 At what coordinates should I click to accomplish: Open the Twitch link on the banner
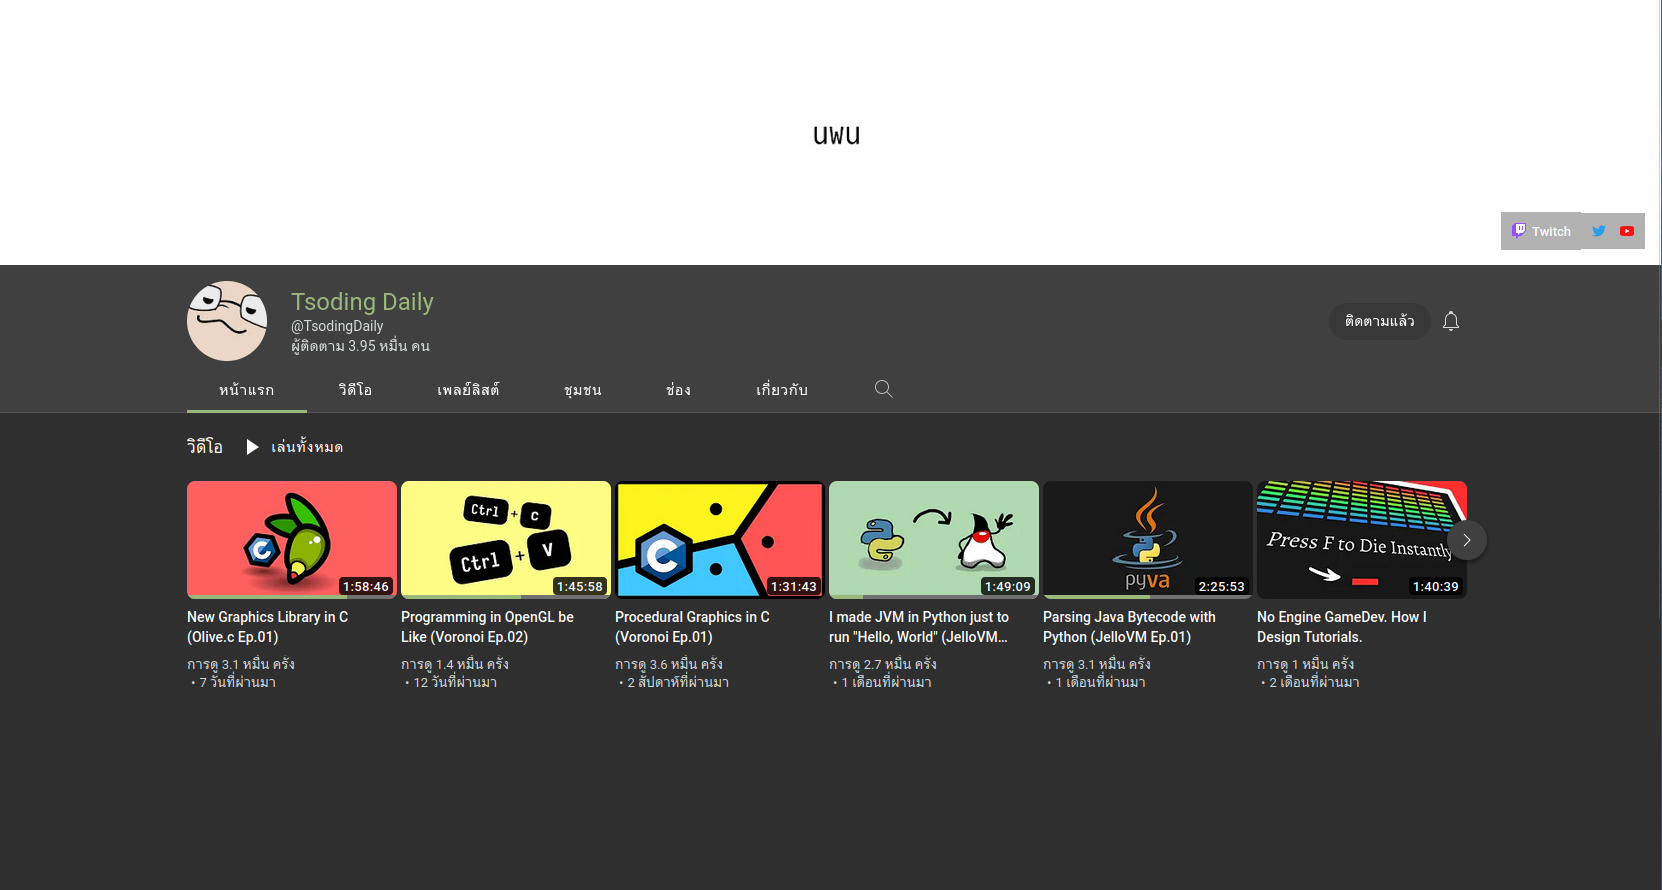[1541, 231]
